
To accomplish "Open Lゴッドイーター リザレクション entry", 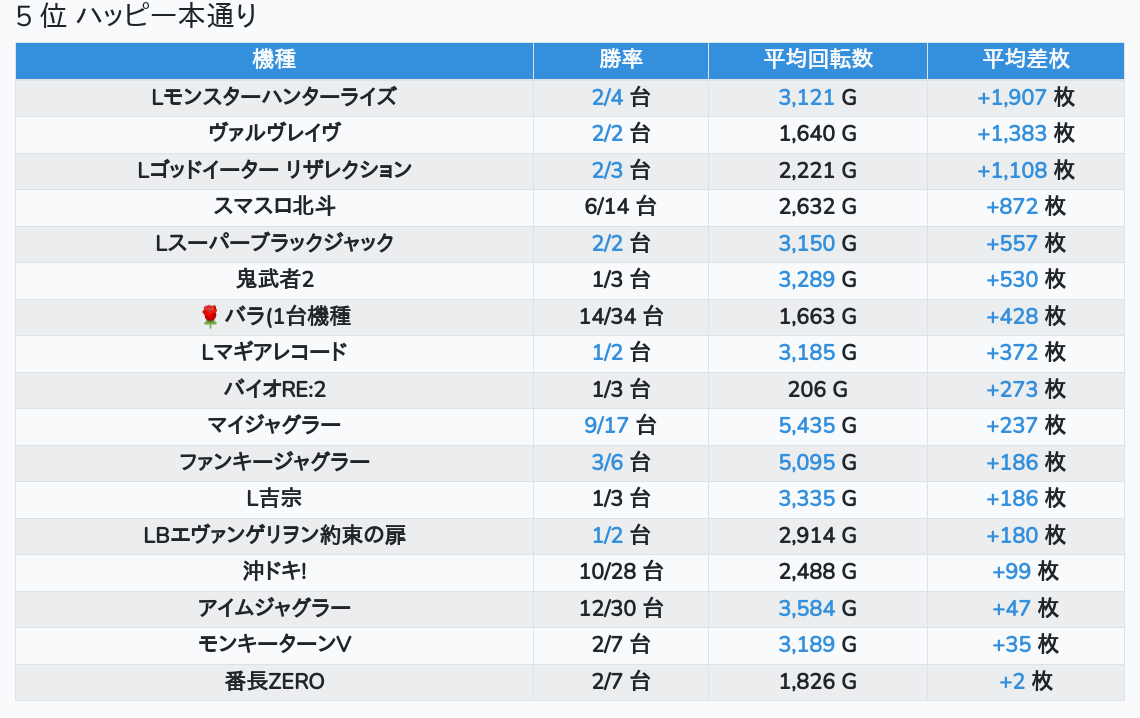I will [x=274, y=170].
